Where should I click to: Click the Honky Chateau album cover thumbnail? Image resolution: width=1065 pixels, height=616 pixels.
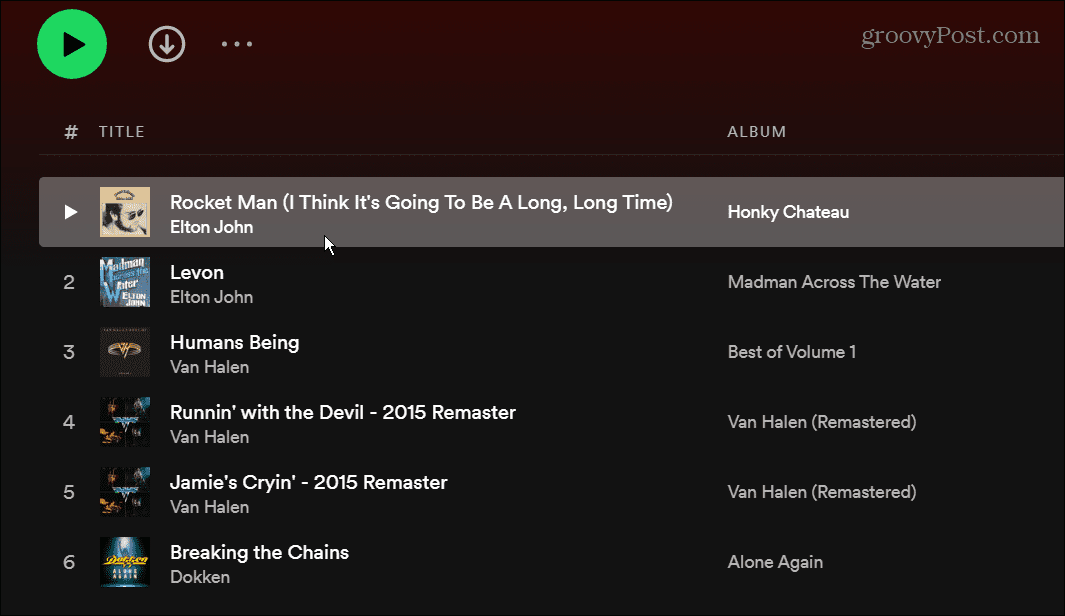click(x=125, y=212)
